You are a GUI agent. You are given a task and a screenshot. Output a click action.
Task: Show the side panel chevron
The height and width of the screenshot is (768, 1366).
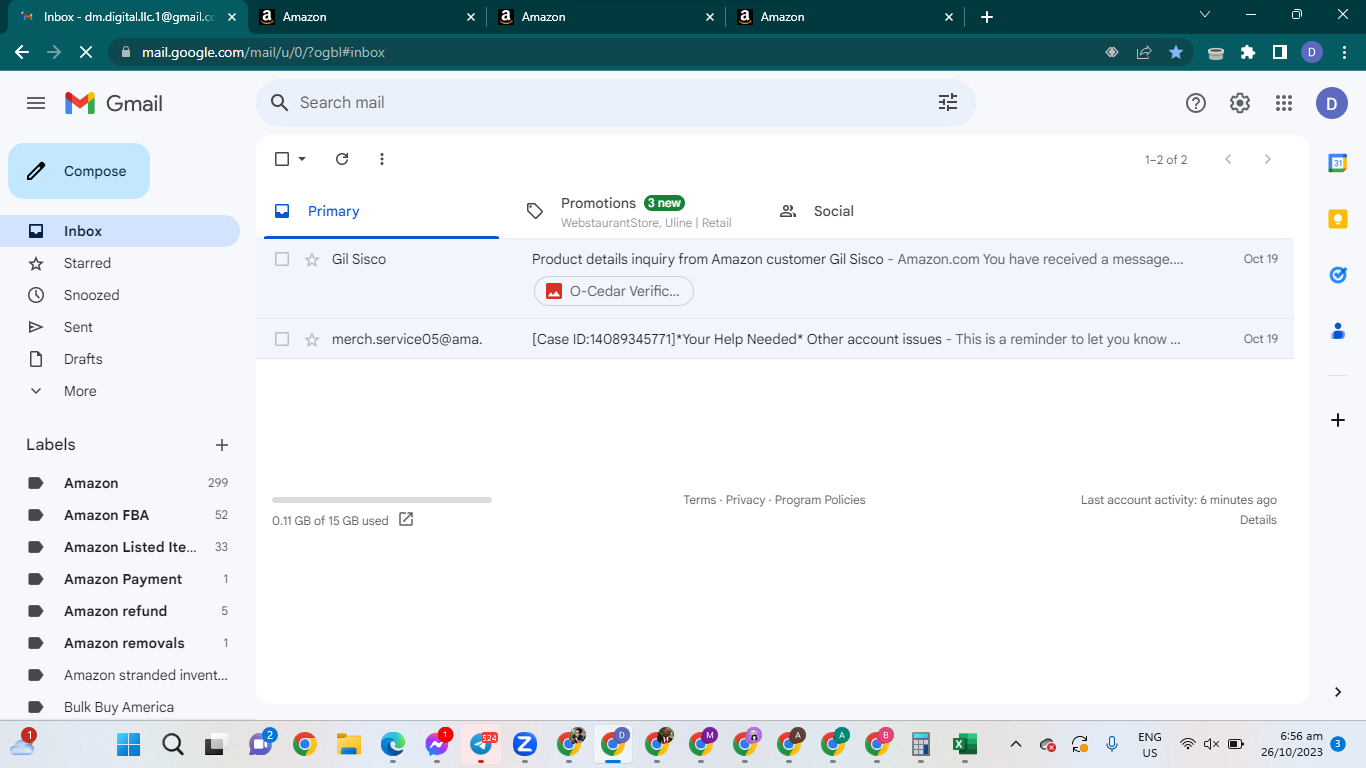(x=1338, y=692)
